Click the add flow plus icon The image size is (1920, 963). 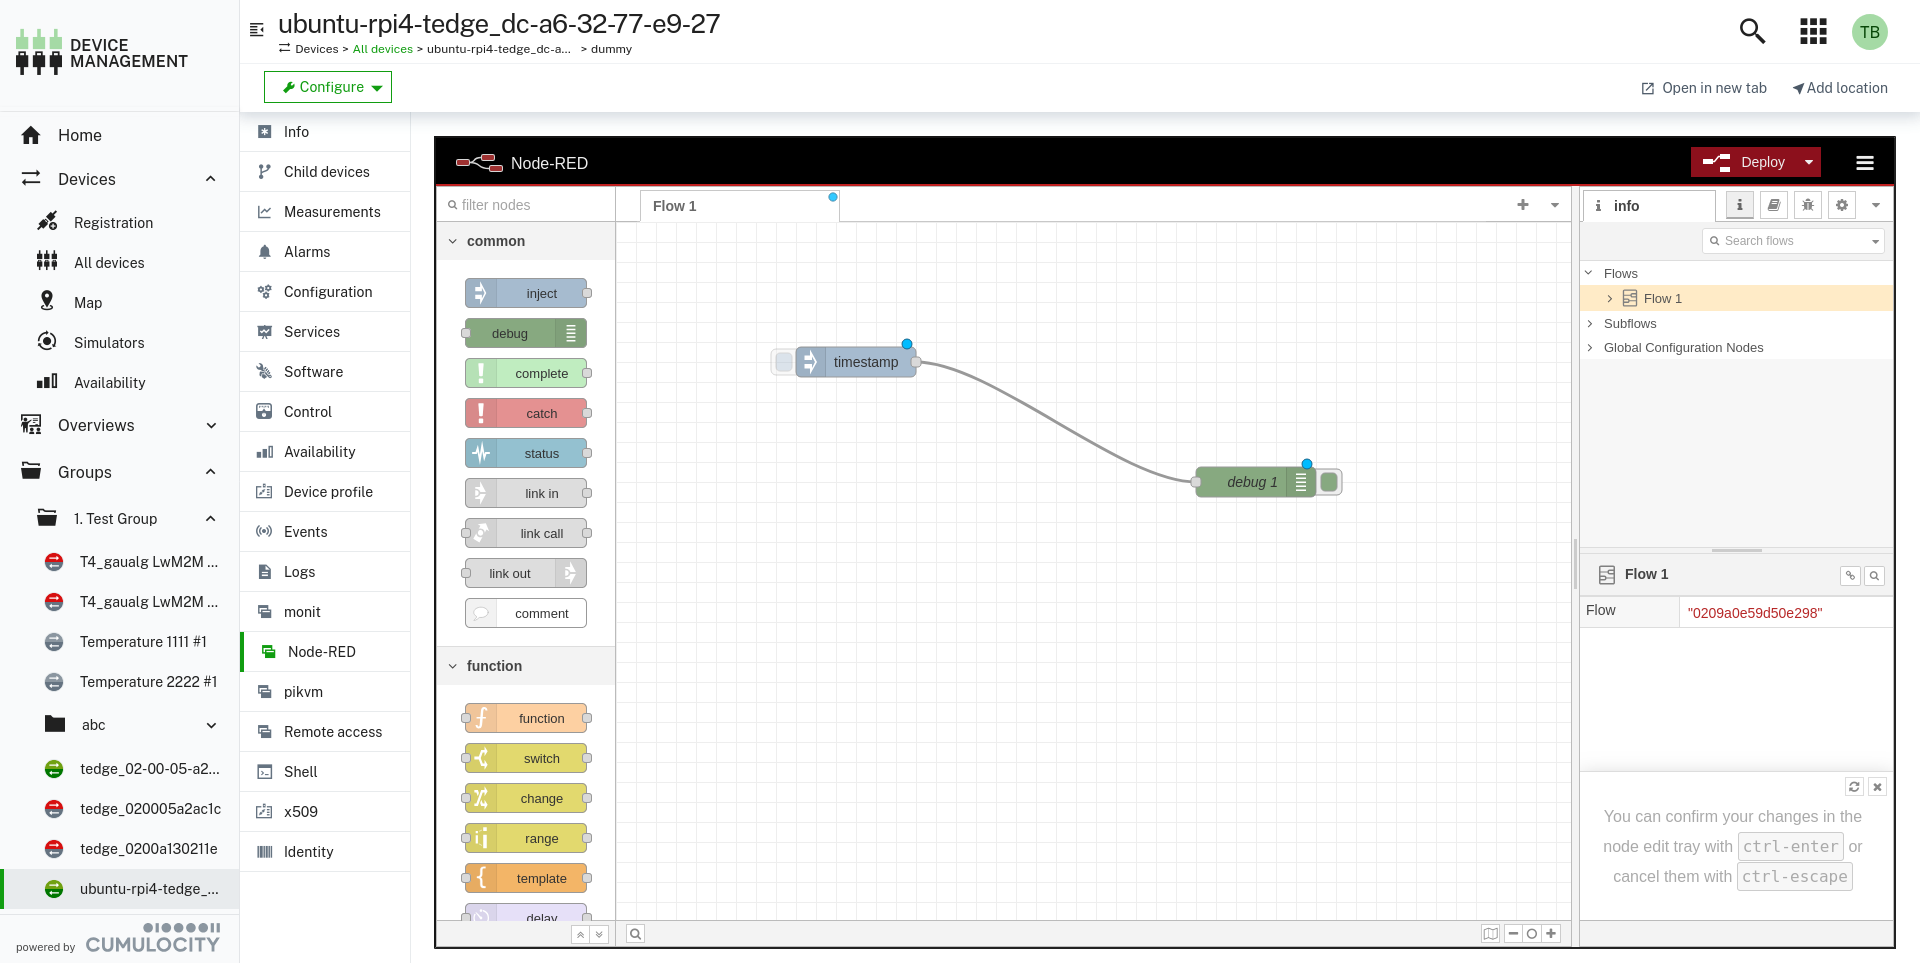[1522, 205]
